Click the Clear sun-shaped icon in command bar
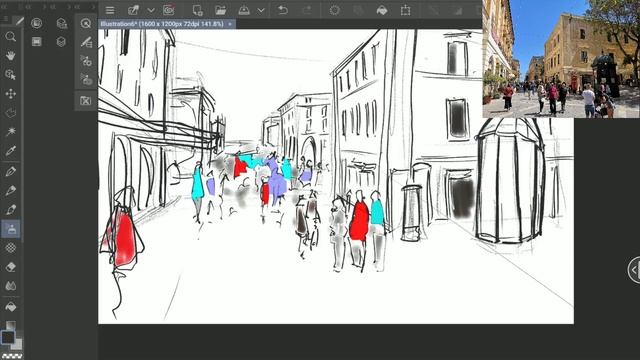 pos(334,10)
